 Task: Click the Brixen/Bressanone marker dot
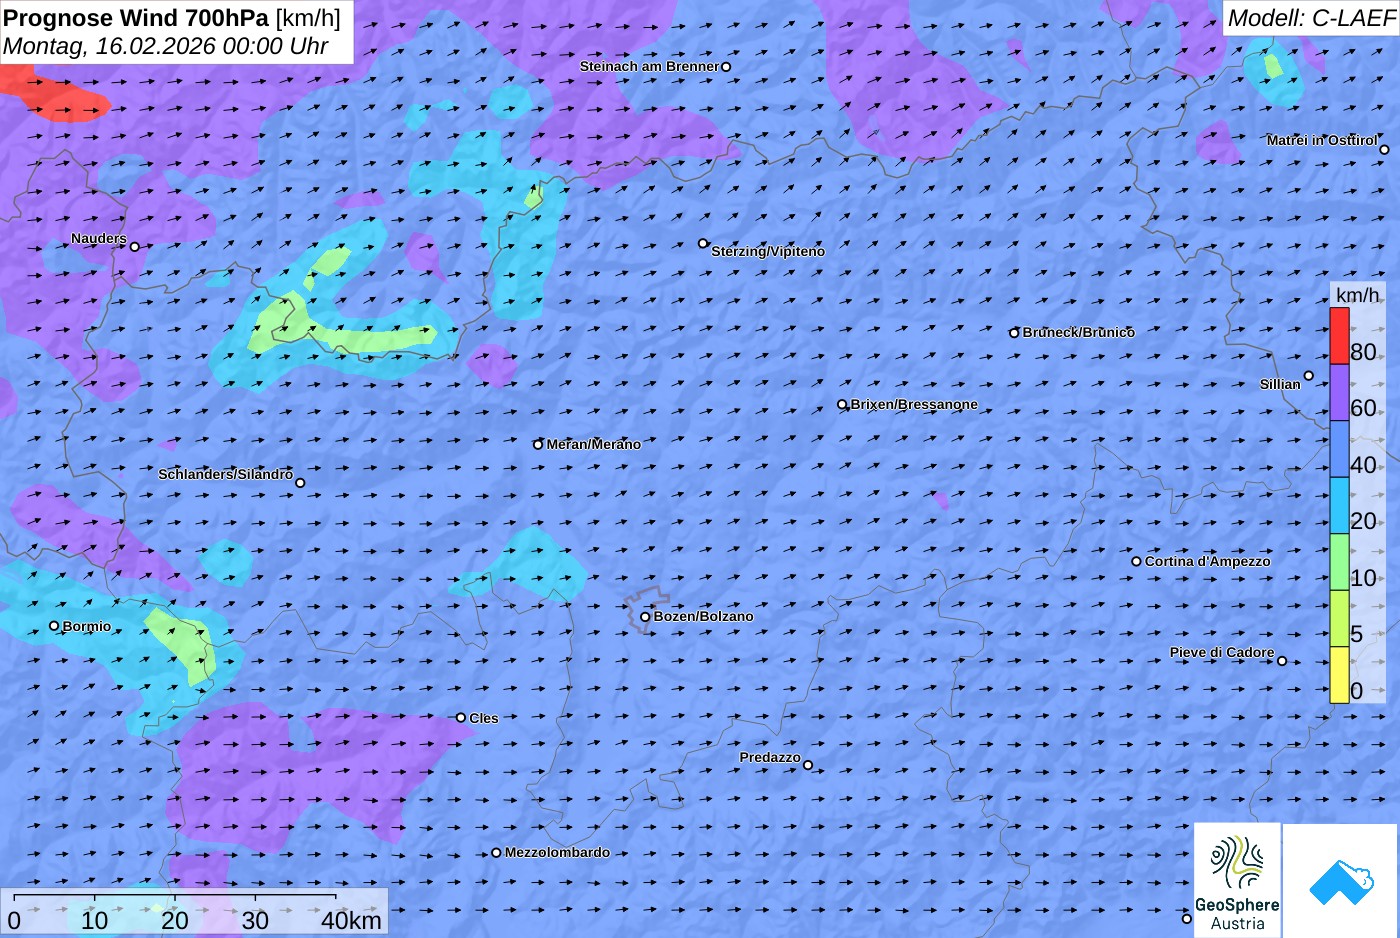(842, 405)
